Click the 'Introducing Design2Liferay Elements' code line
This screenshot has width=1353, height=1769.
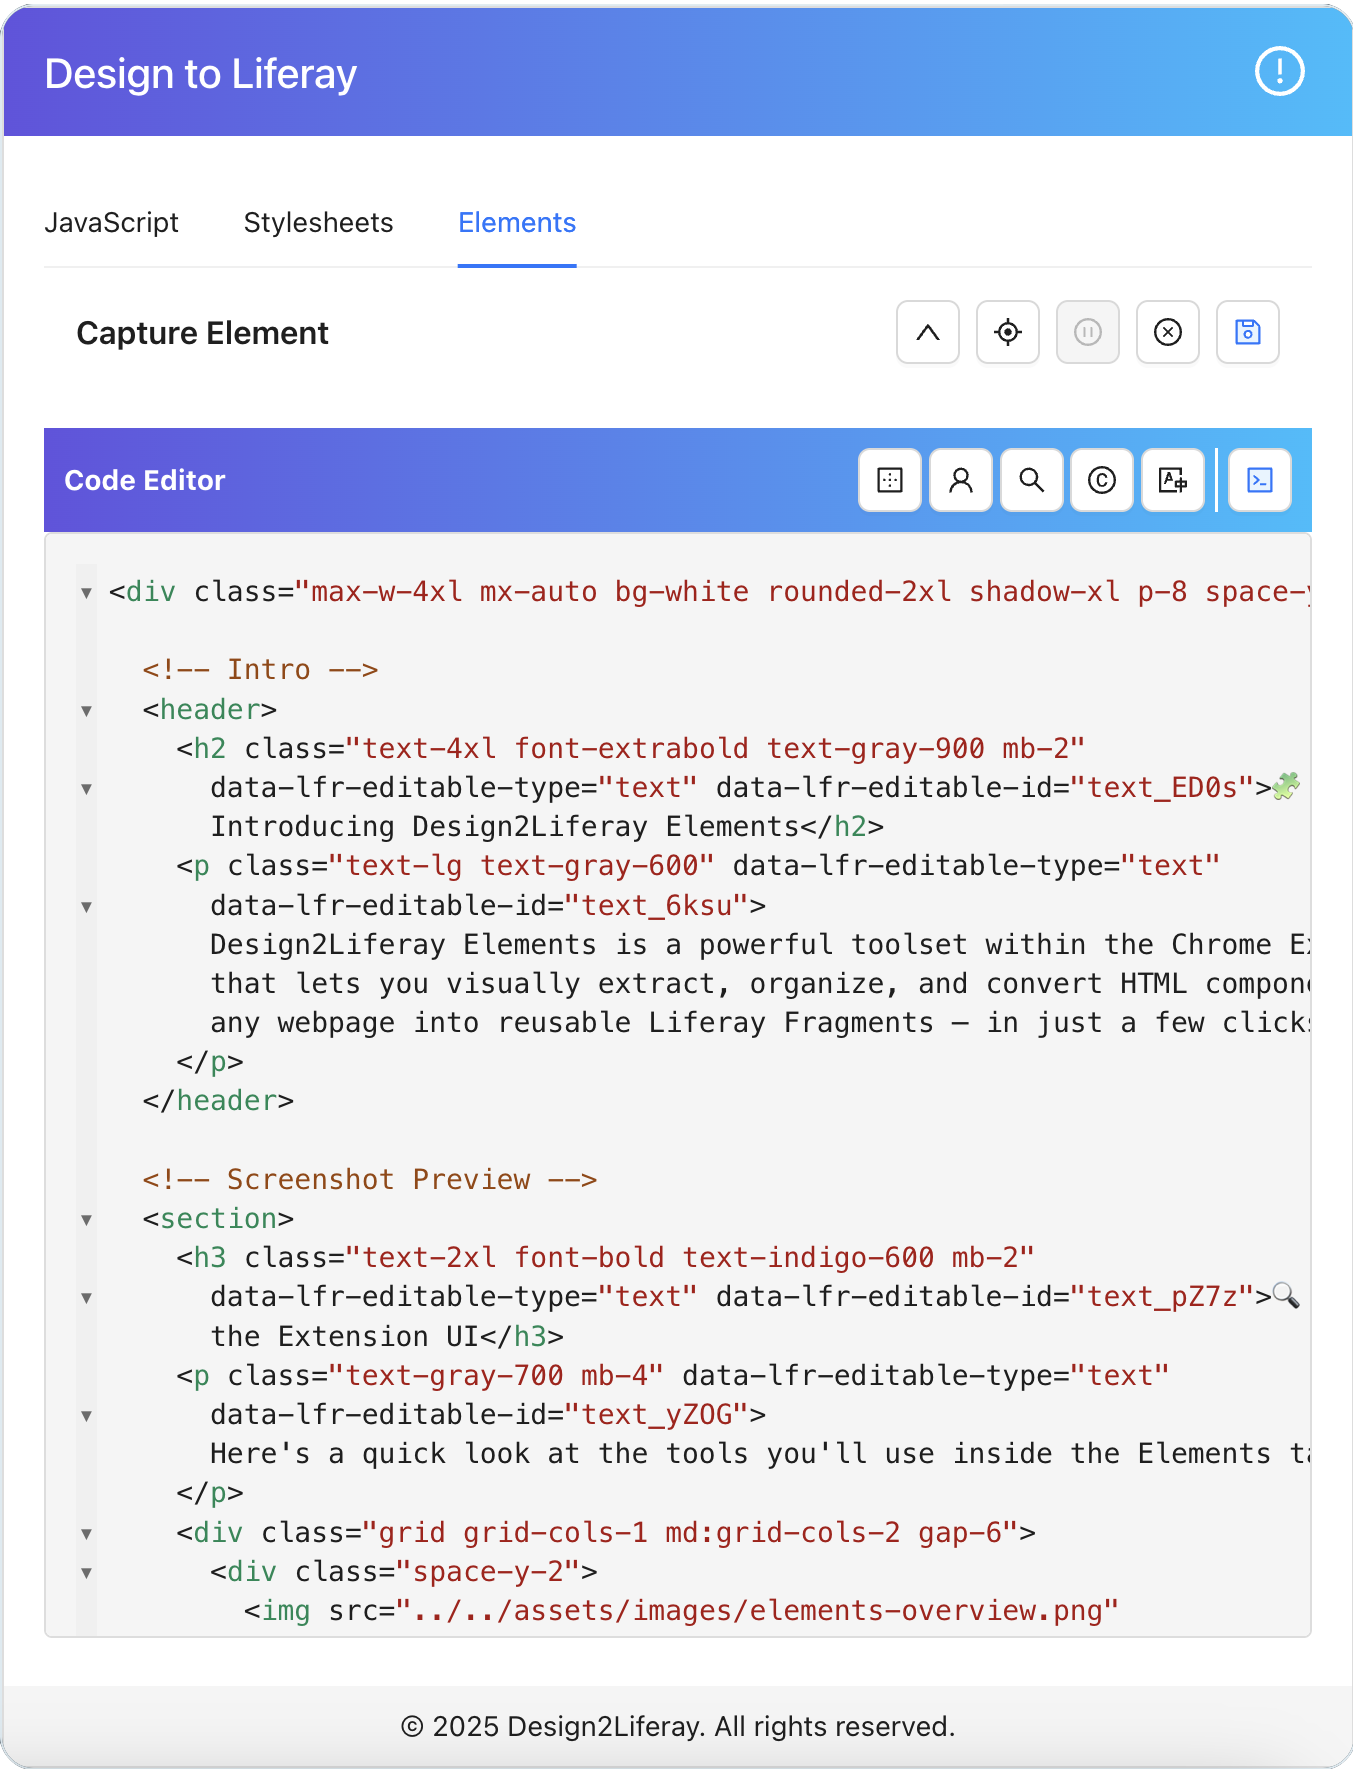click(x=547, y=826)
